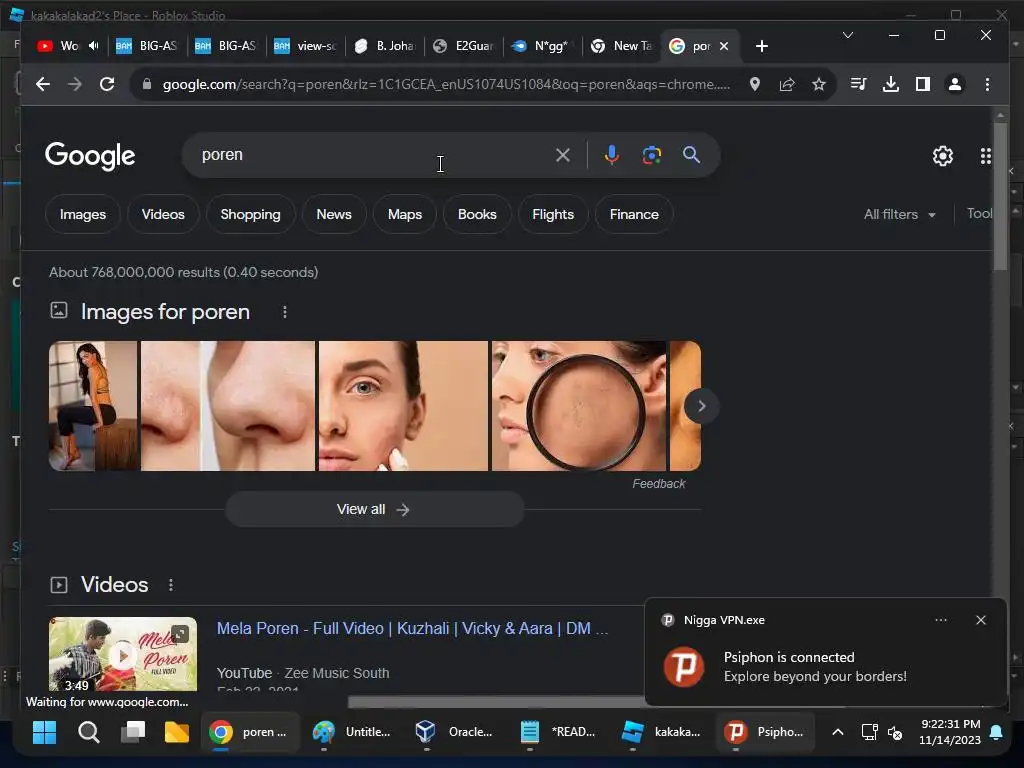Filter results by Books

(x=477, y=214)
